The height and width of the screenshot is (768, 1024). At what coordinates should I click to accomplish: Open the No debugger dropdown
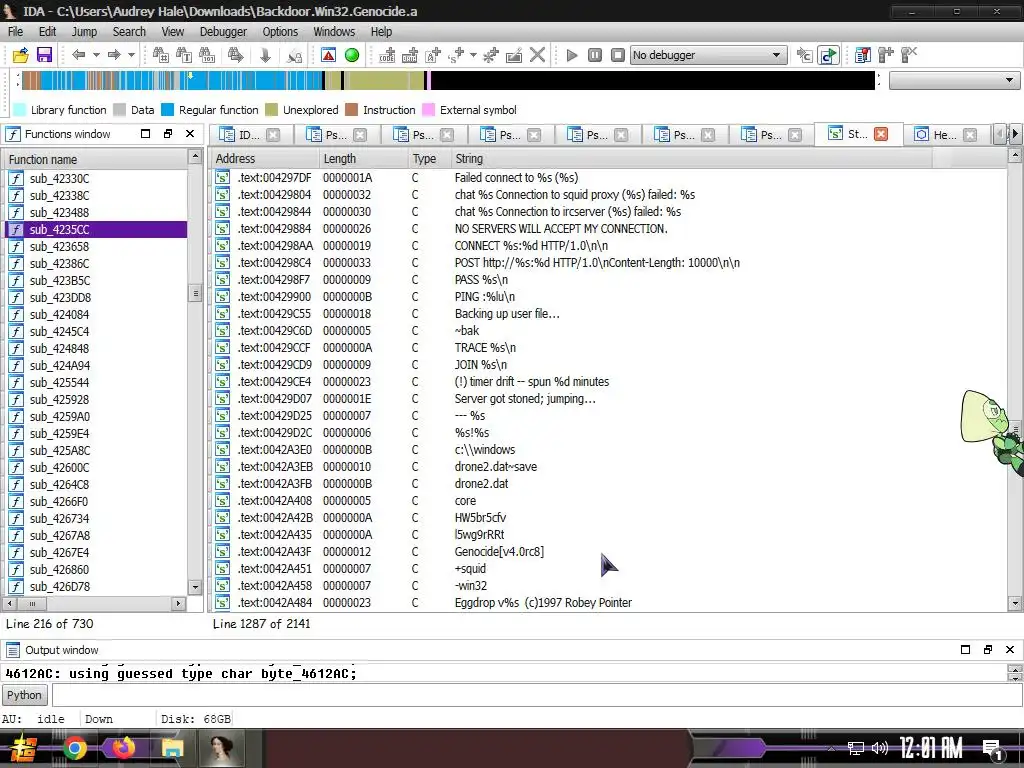tap(709, 55)
